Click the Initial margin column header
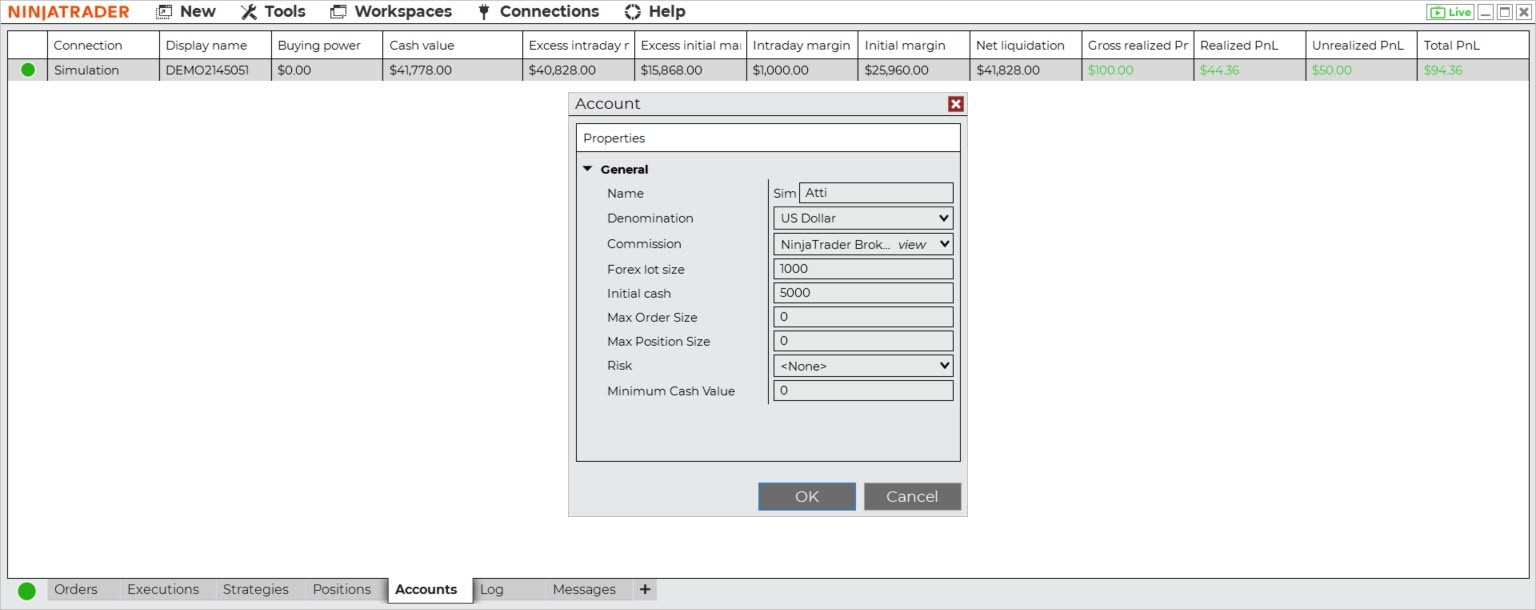Viewport: 1536px width, 610px height. (x=914, y=45)
